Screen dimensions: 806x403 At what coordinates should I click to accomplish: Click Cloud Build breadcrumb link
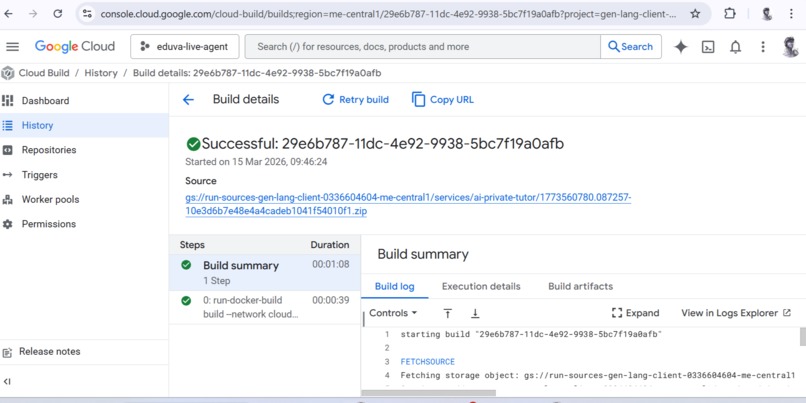(44, 73)
